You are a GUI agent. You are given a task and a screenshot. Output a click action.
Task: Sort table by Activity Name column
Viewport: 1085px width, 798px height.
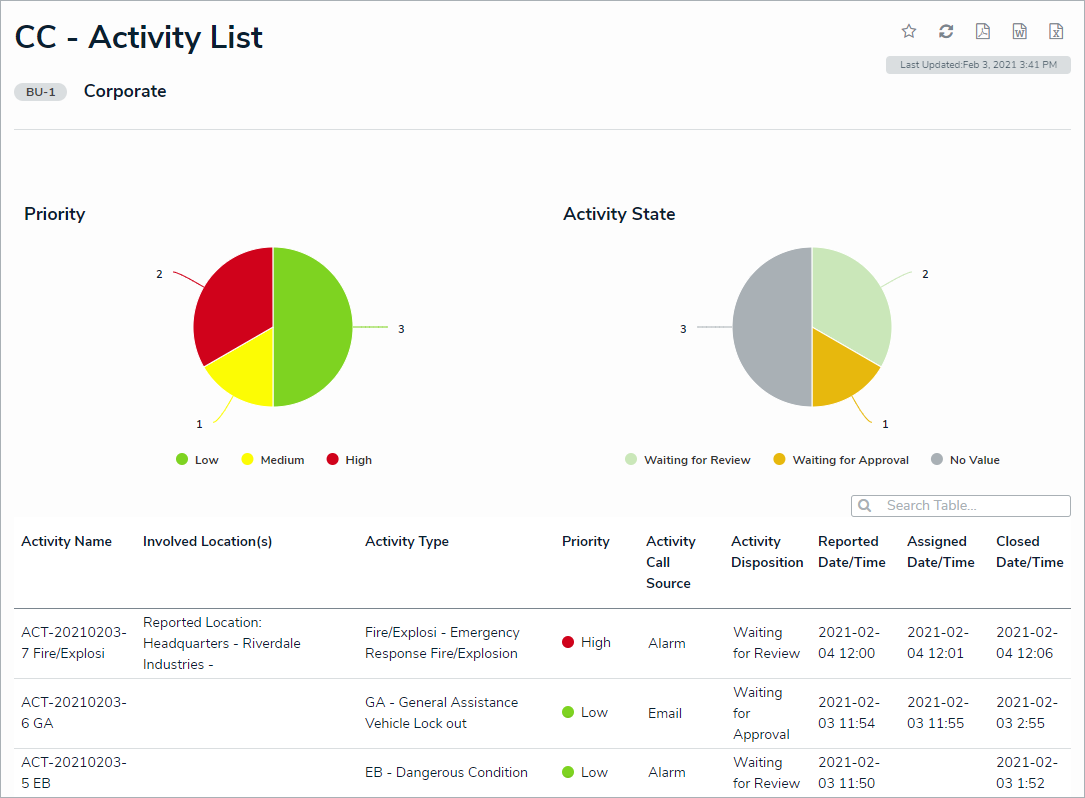click(66, 541)
